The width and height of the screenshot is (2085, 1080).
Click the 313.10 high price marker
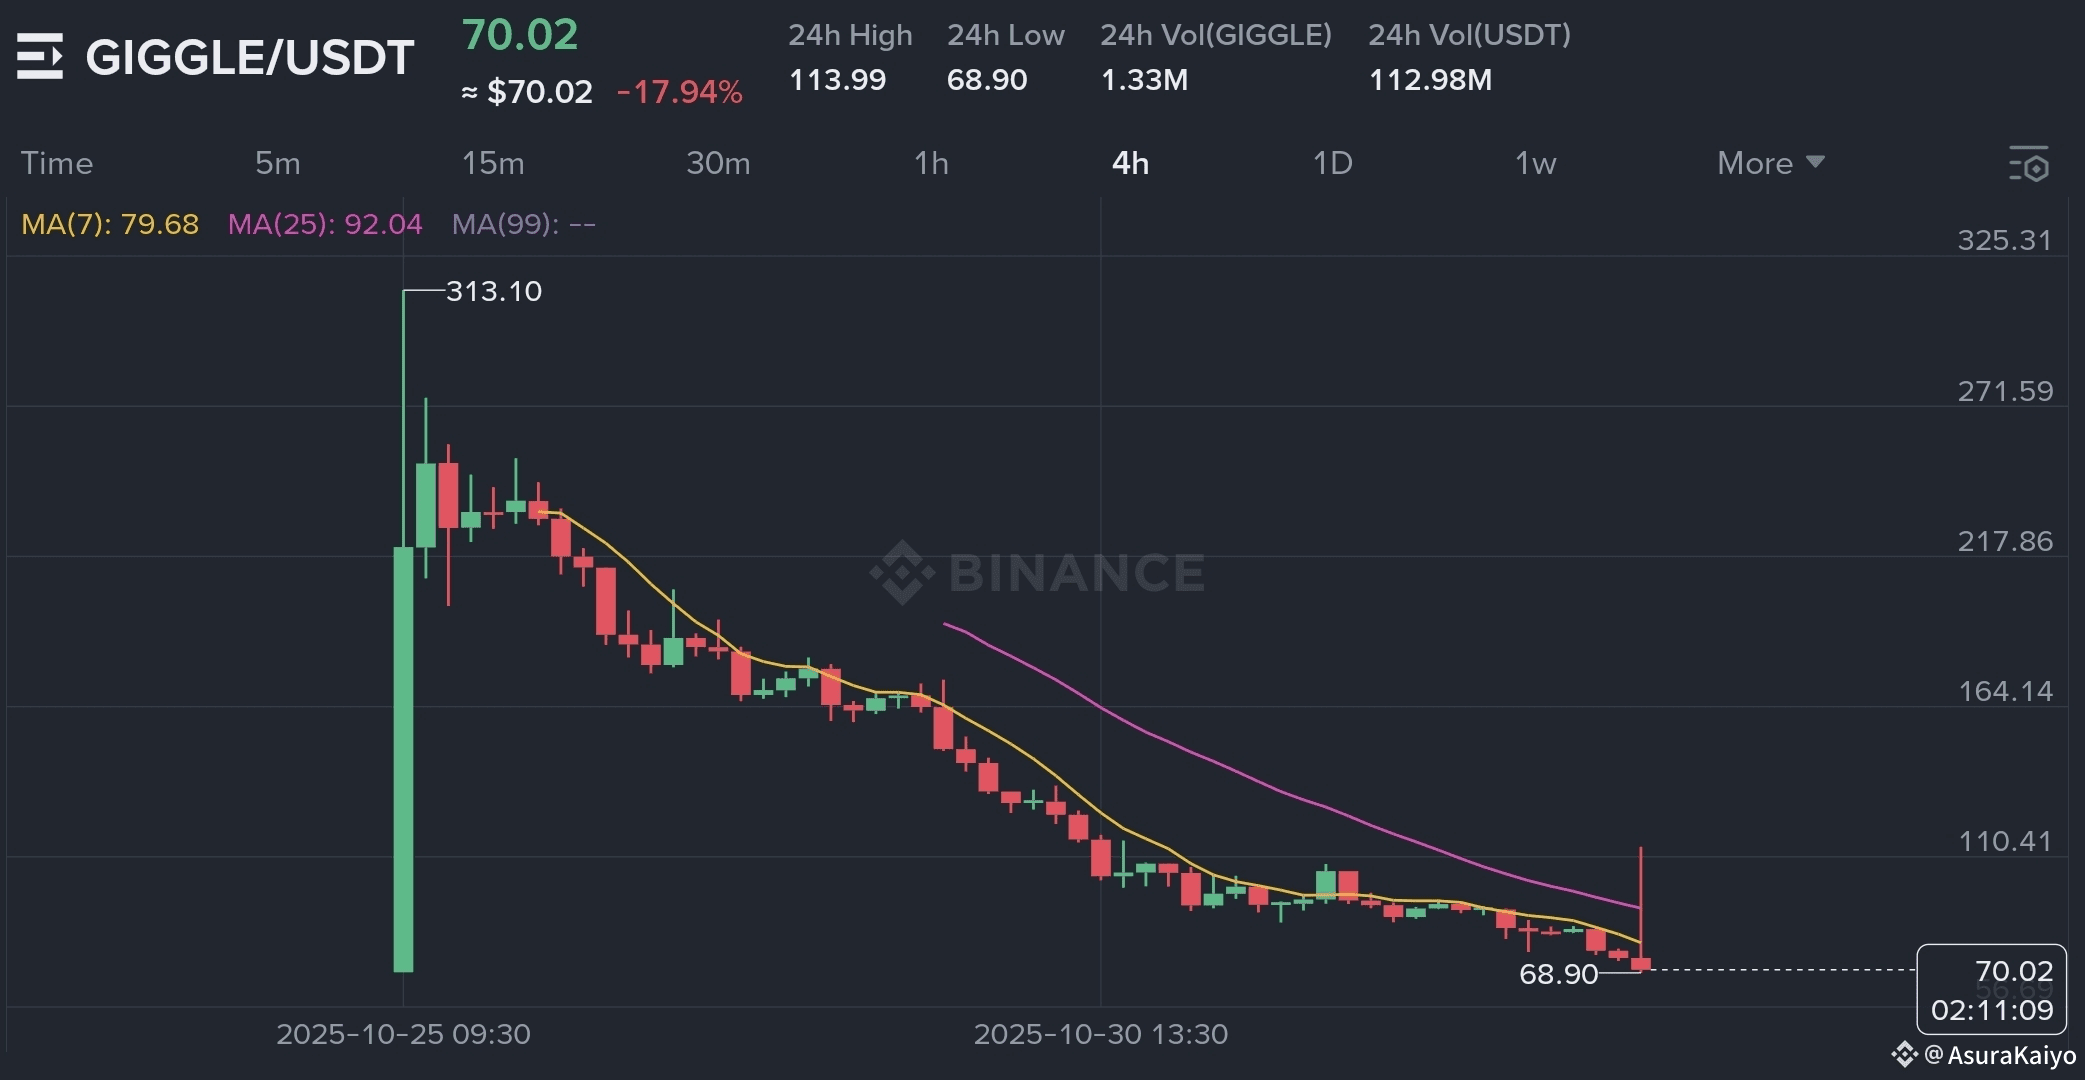(x=493, y=291)
